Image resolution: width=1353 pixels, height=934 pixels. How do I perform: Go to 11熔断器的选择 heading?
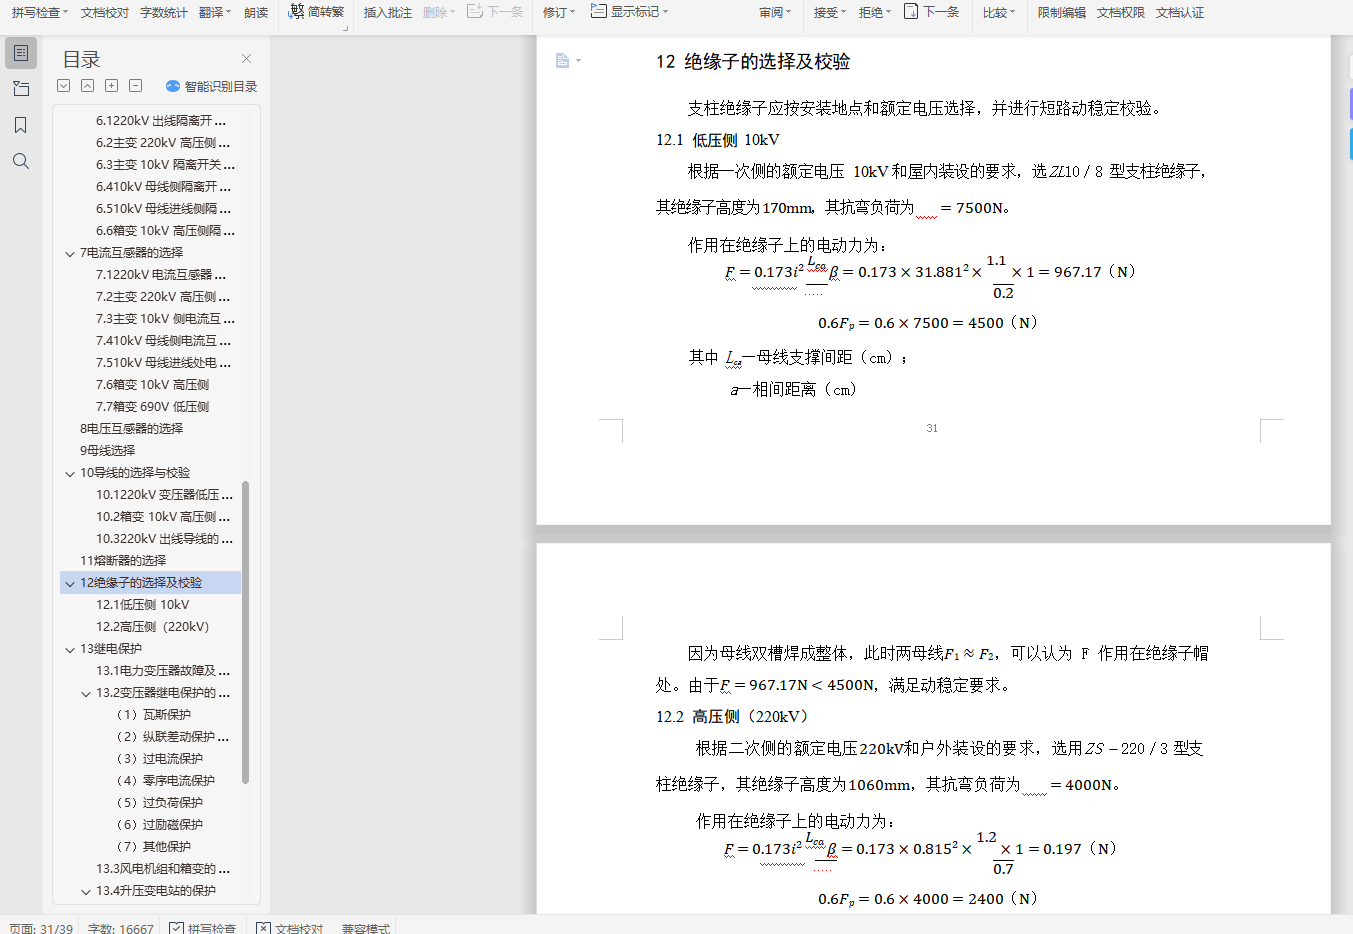click(x=123, y=561)
